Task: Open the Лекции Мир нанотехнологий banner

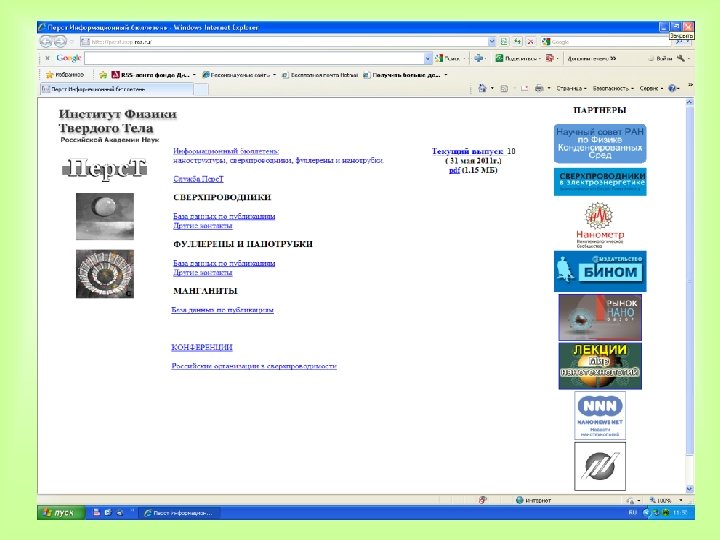Action: (x=600, y=366)
